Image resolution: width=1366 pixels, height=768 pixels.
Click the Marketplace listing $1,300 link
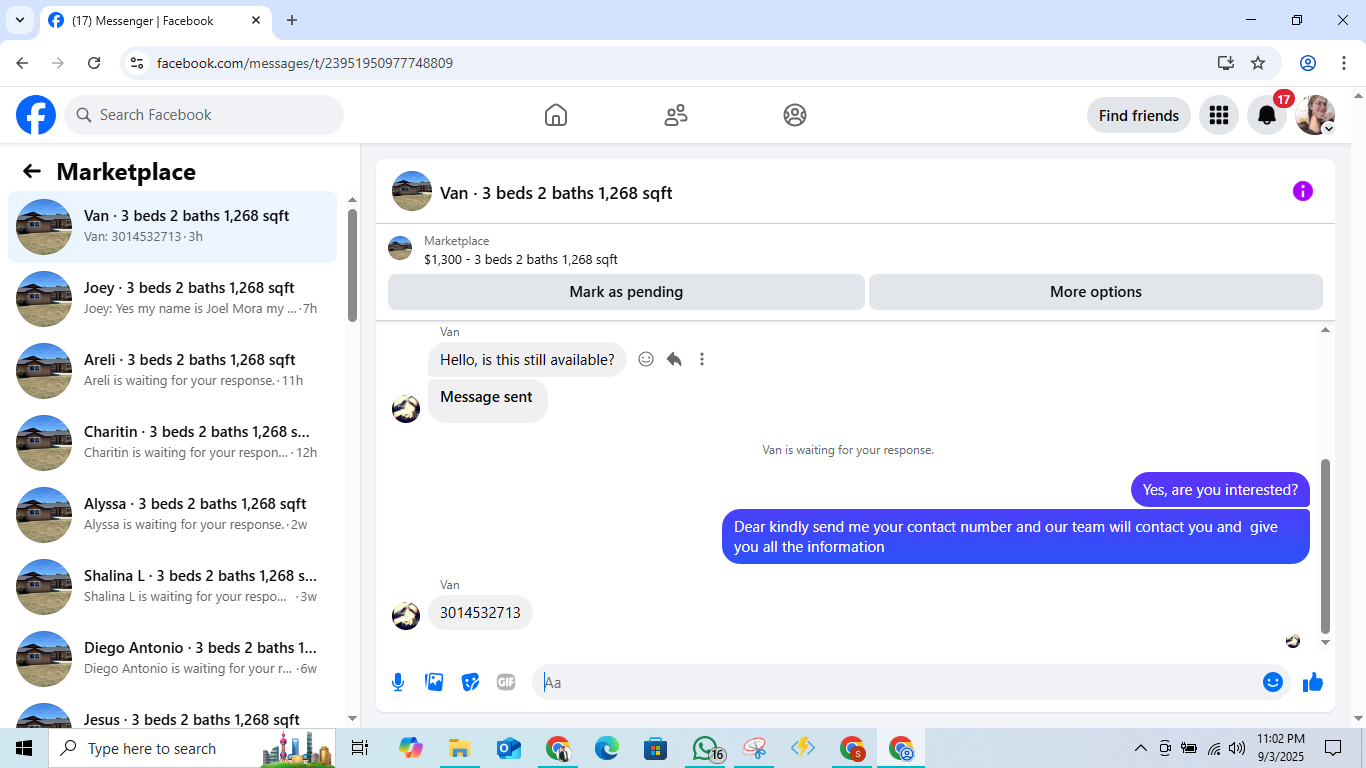(x=520, y=260)
